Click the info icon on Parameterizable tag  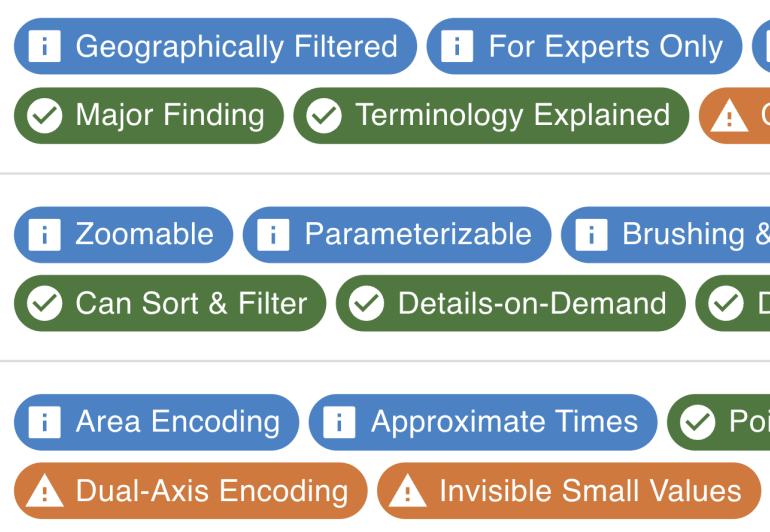tap(273, 235)
